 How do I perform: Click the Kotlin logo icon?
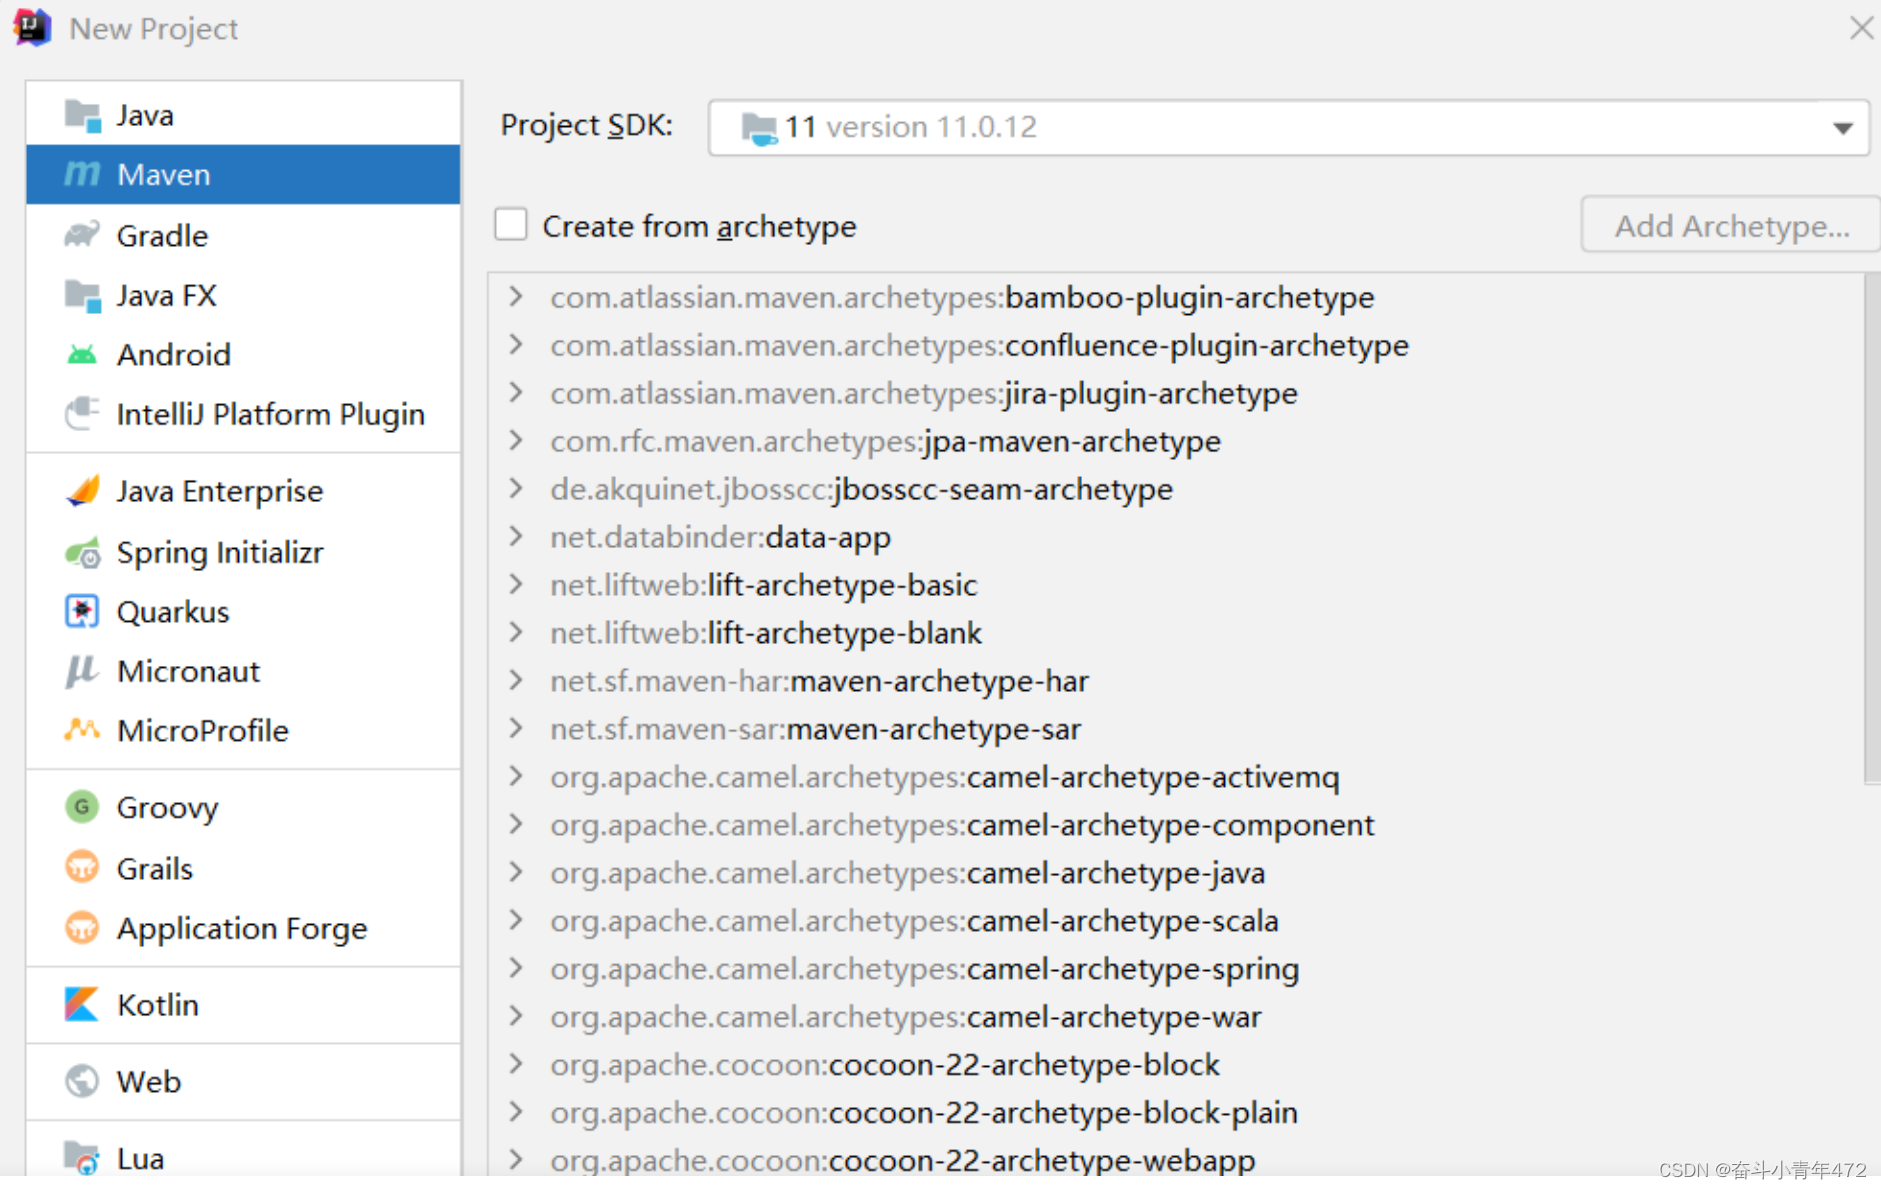(x=82, y=1004)
